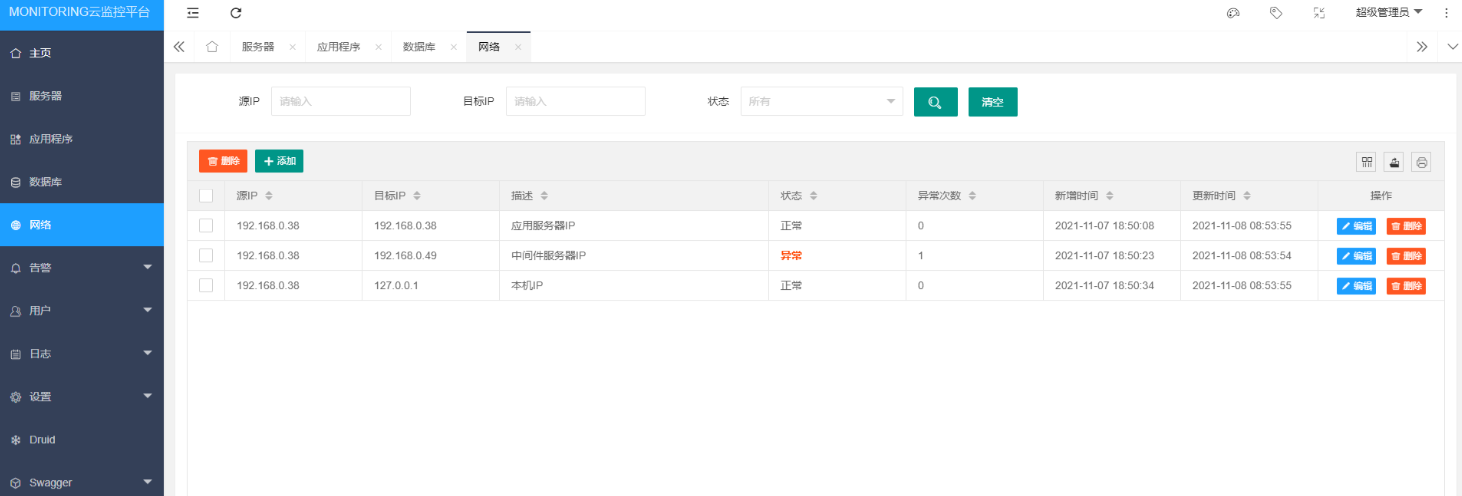This screenshot has width=1462, height=496.
Task: Refresh the page using the reload icon
Action: click(x=236, y=13)
